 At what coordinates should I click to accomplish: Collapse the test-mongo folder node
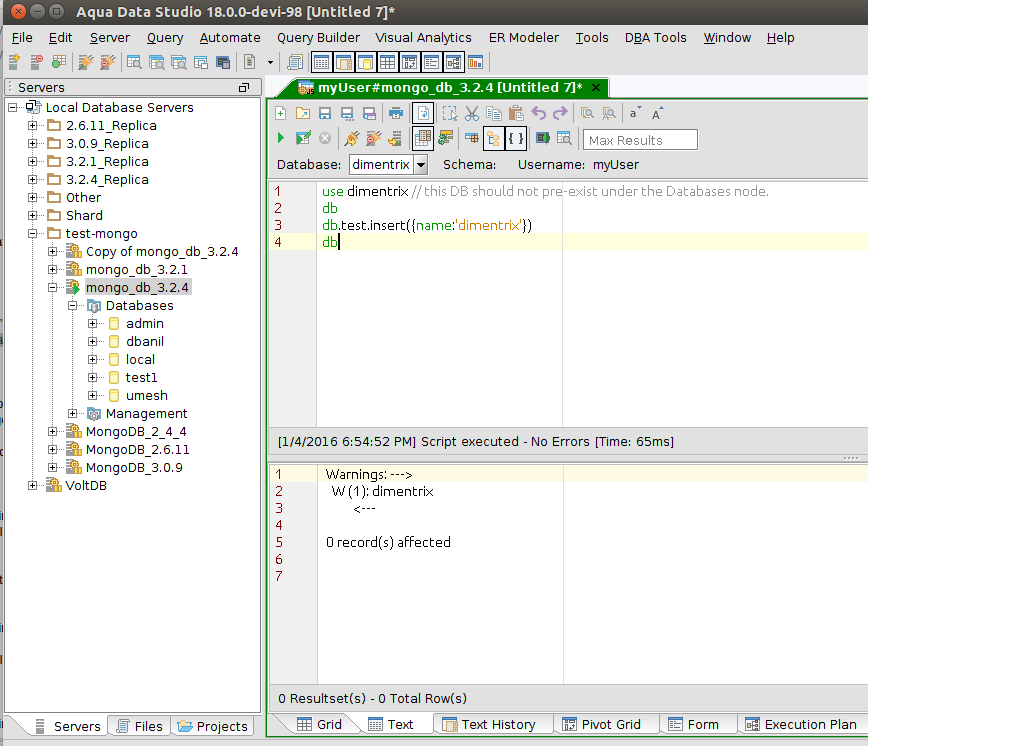32,233
